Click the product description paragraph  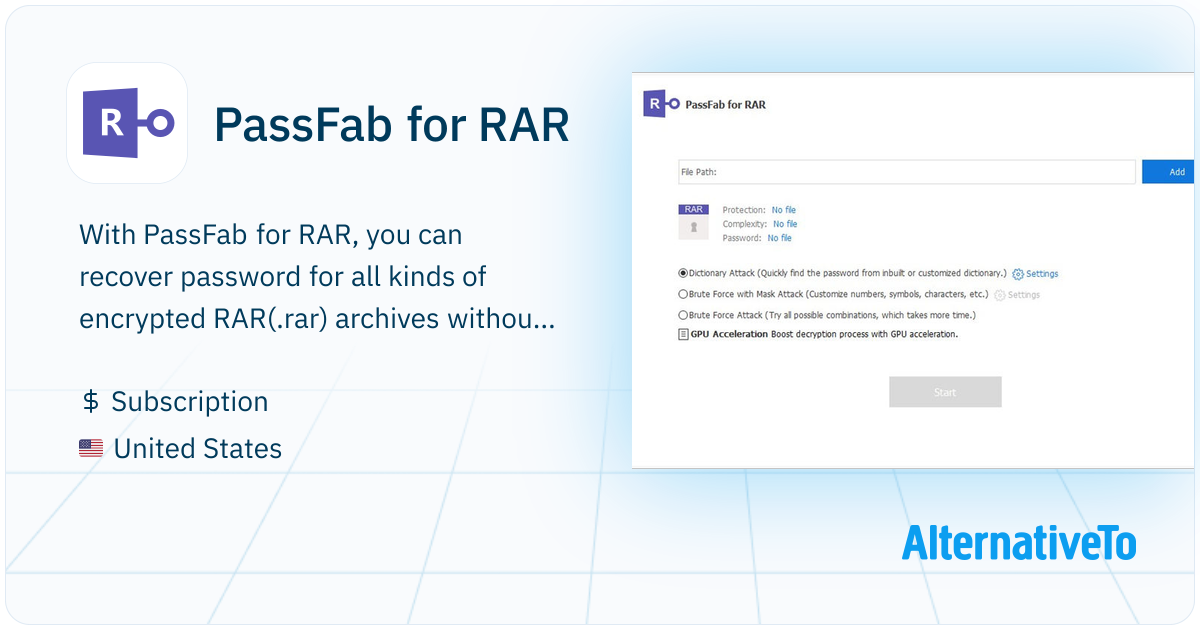point(317,277)
